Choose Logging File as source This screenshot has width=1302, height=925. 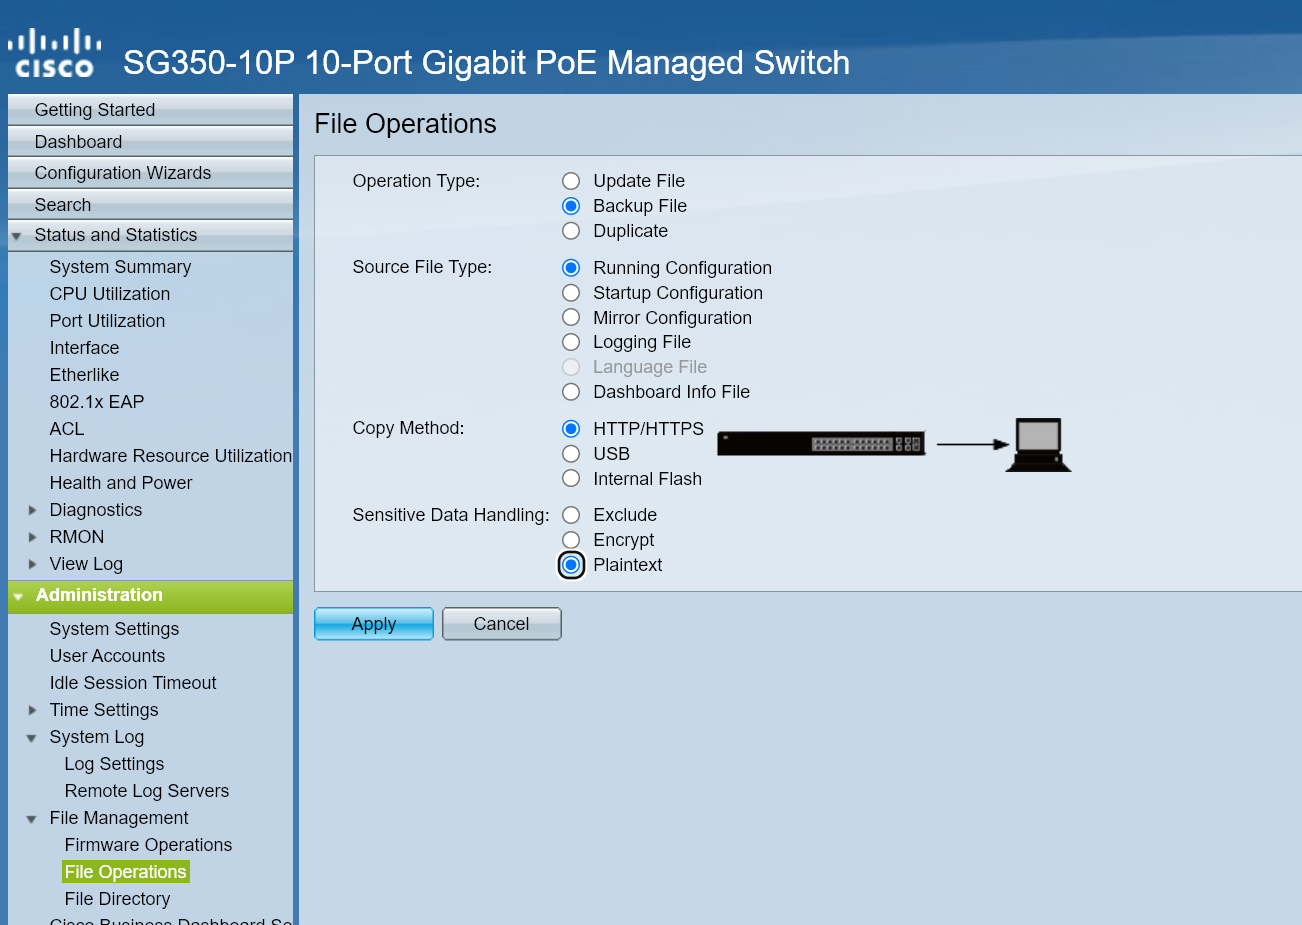click(x=571, y=342)
